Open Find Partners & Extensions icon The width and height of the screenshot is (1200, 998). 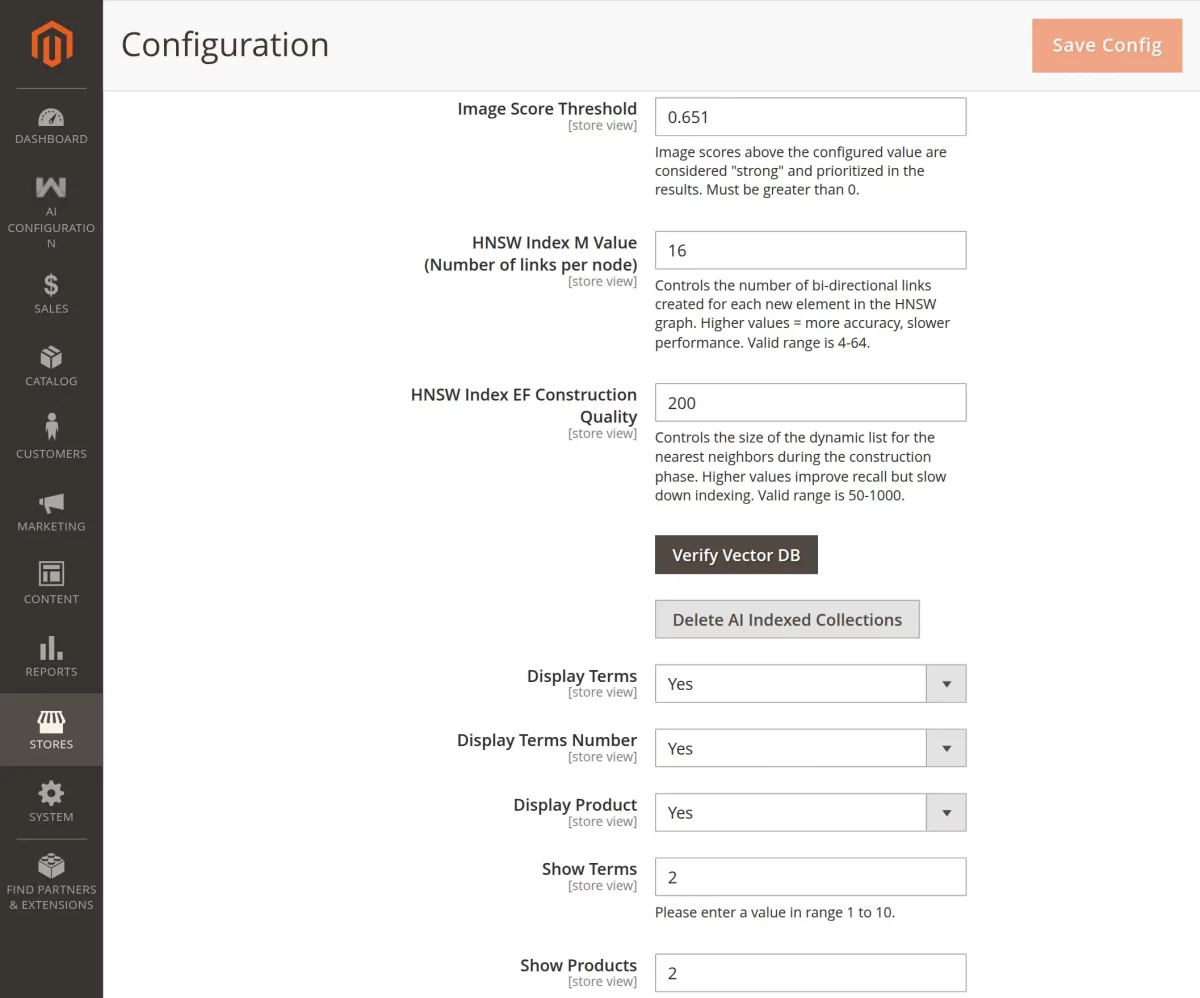pos(51,865)
